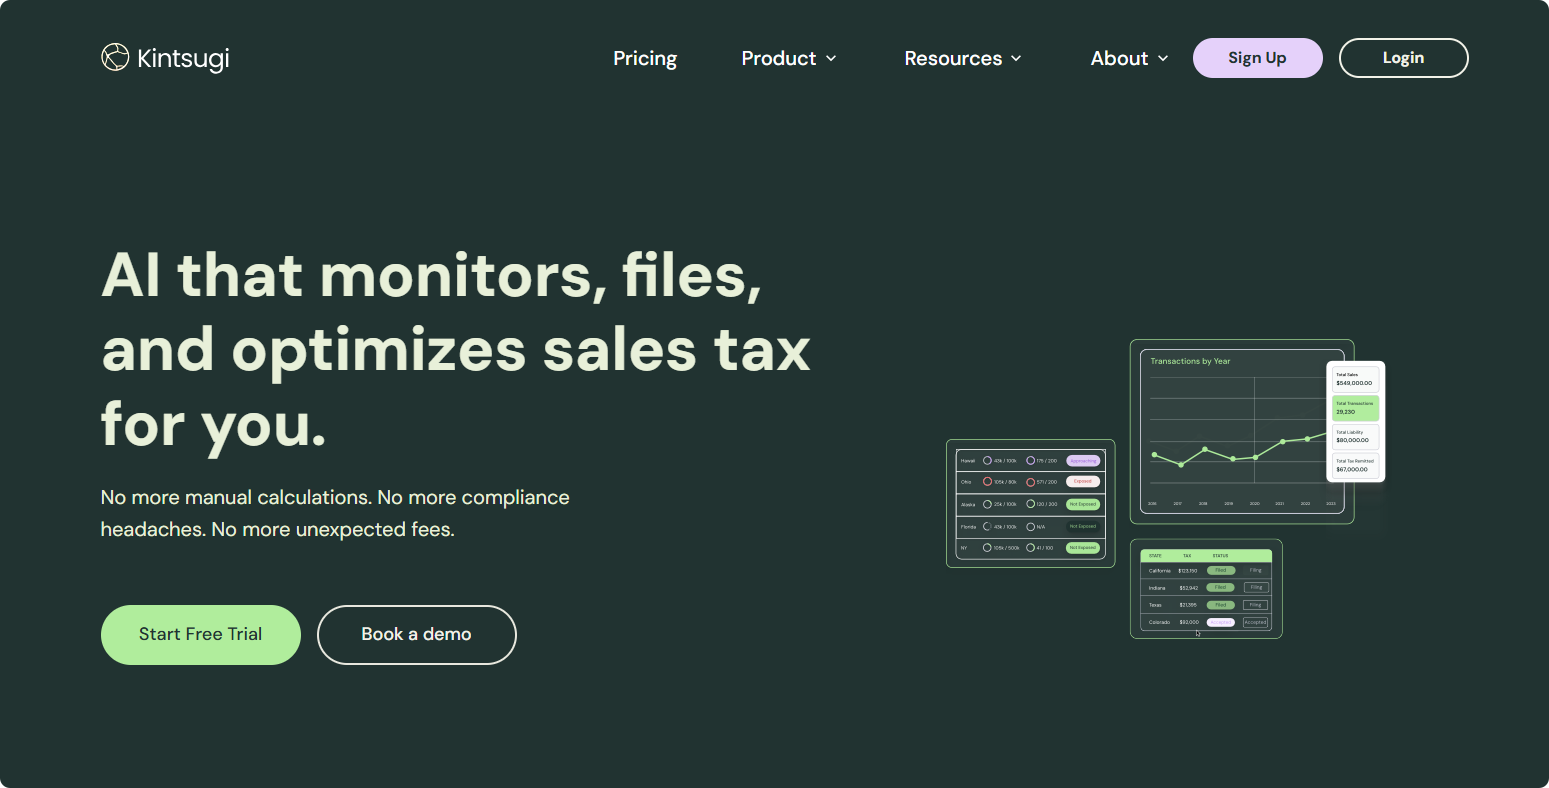Click the Kintsugi logo icon
This screenshot has width=1549, height=788.
[x=115, y=58]
